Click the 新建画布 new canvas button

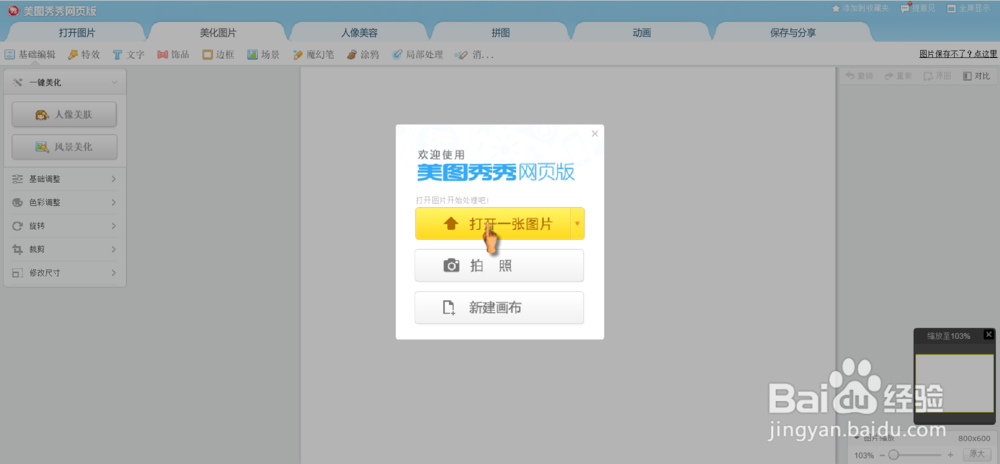pyautogui.click(x=499, y=308)
